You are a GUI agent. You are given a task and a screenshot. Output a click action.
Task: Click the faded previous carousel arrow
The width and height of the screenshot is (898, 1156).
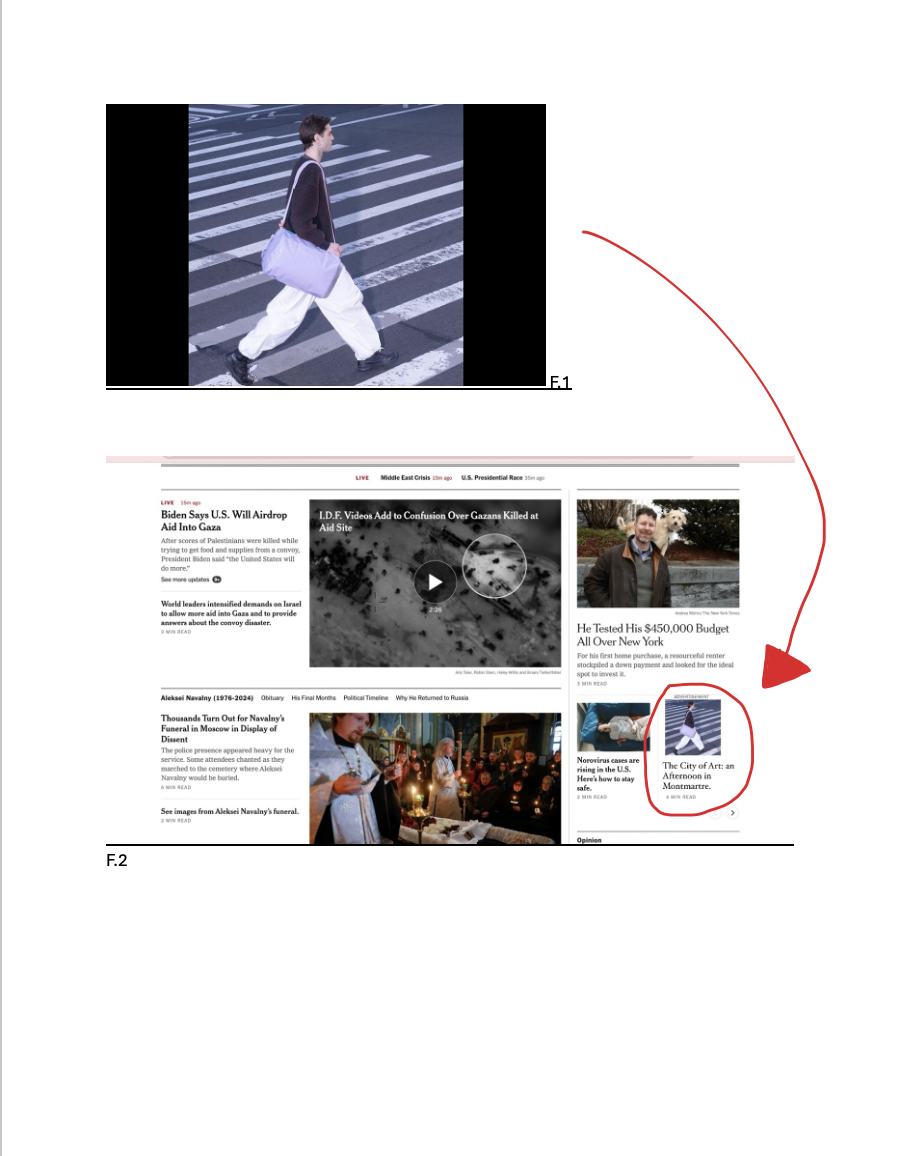715,812
